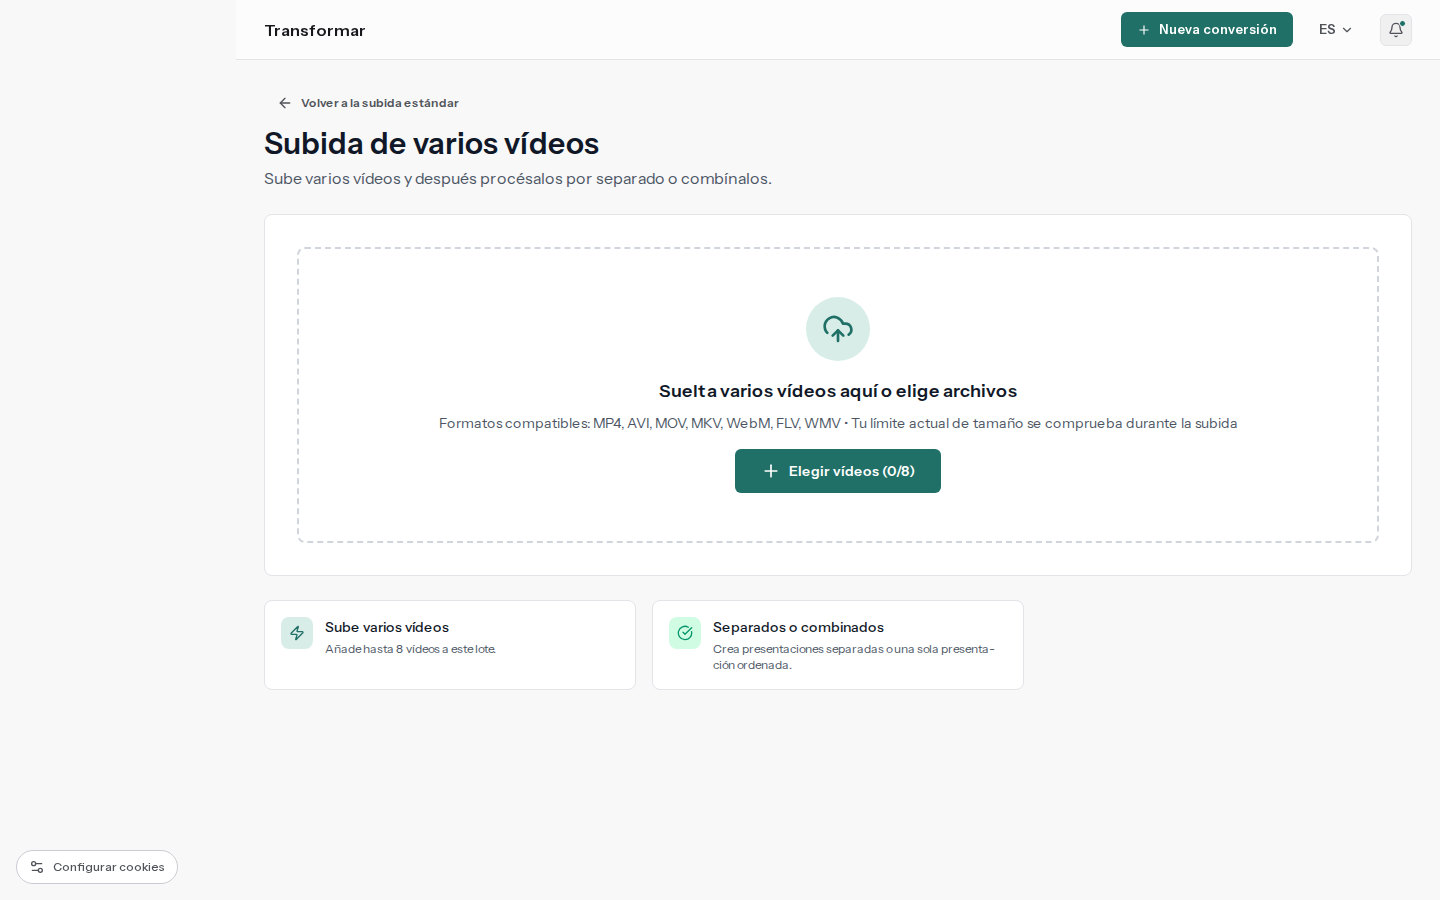This screenshot has height=900, width=1440.
Task: Click the sliders icon in Configurar cookies
Action: (x=37, y=867)
